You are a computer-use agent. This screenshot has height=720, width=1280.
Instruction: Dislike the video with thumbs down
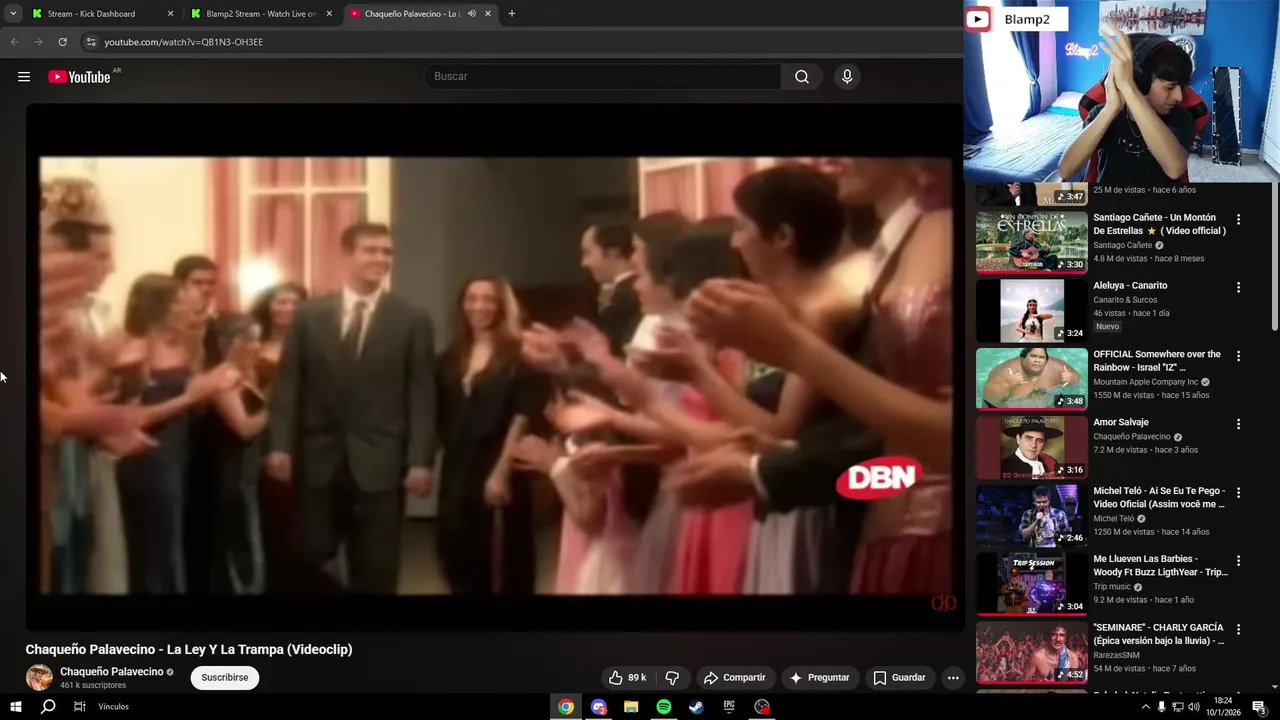[x=672, y=678]
